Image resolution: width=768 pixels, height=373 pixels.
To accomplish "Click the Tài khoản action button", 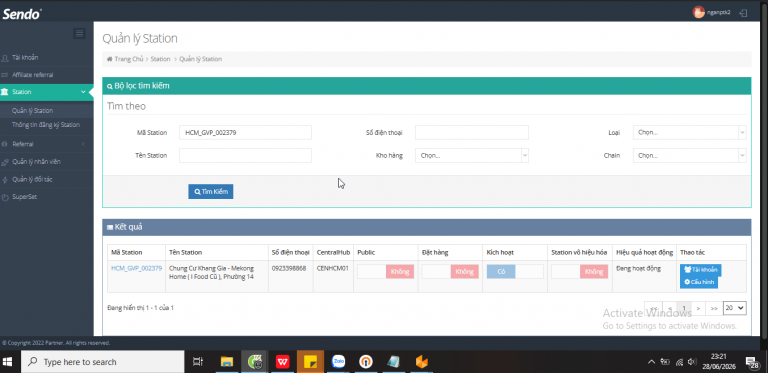I will click(x=700, y=270).
